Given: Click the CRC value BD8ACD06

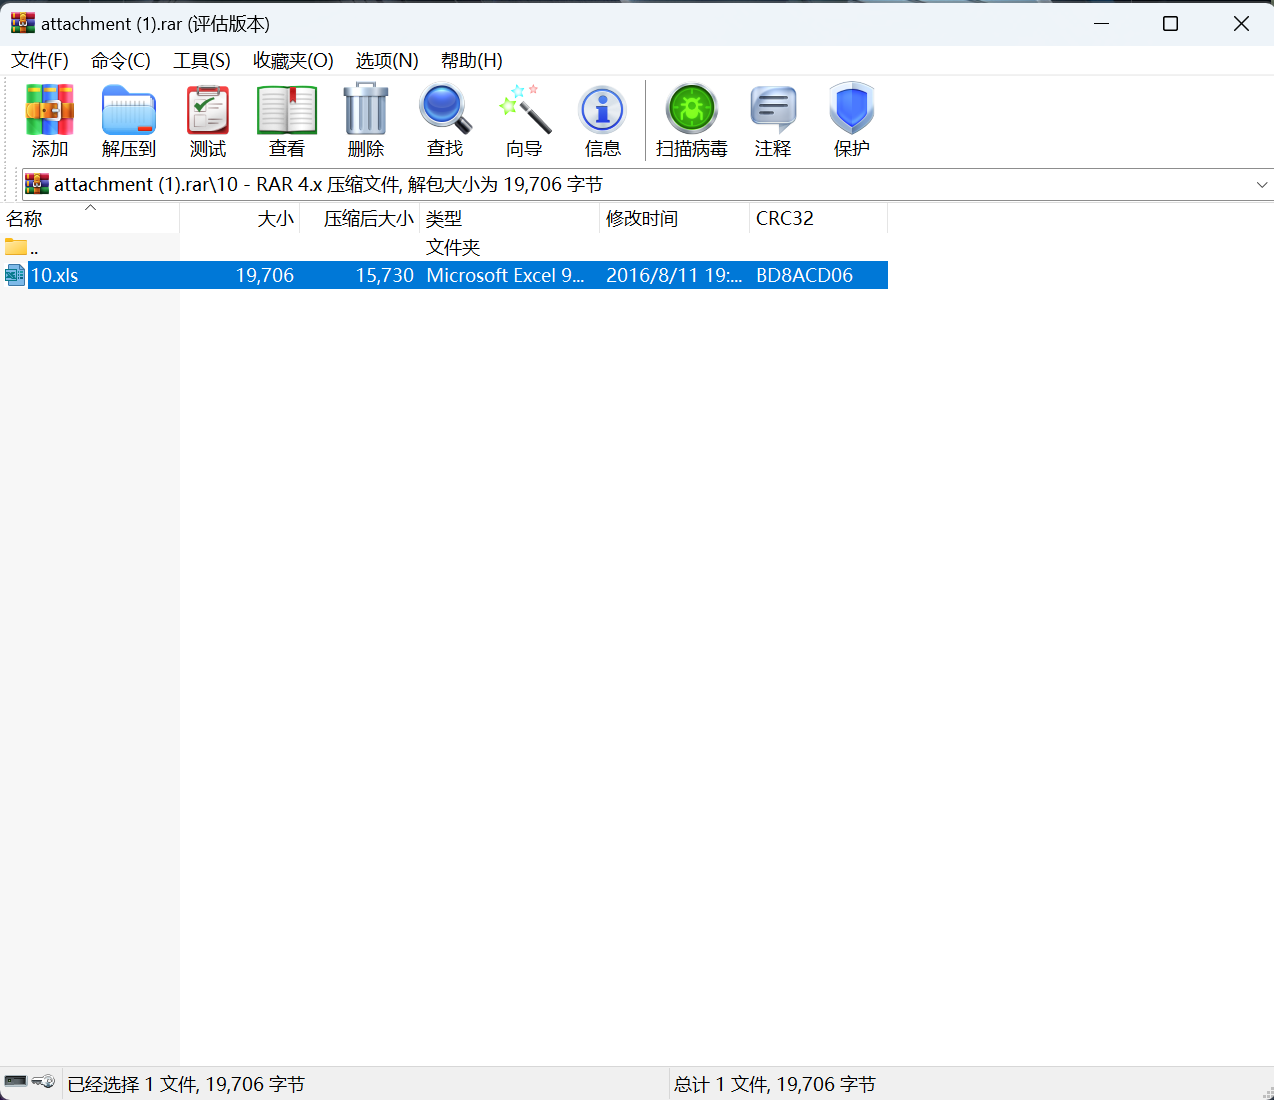Looking at the screenshot, I should pyautogui.click(x=805, y=275).
